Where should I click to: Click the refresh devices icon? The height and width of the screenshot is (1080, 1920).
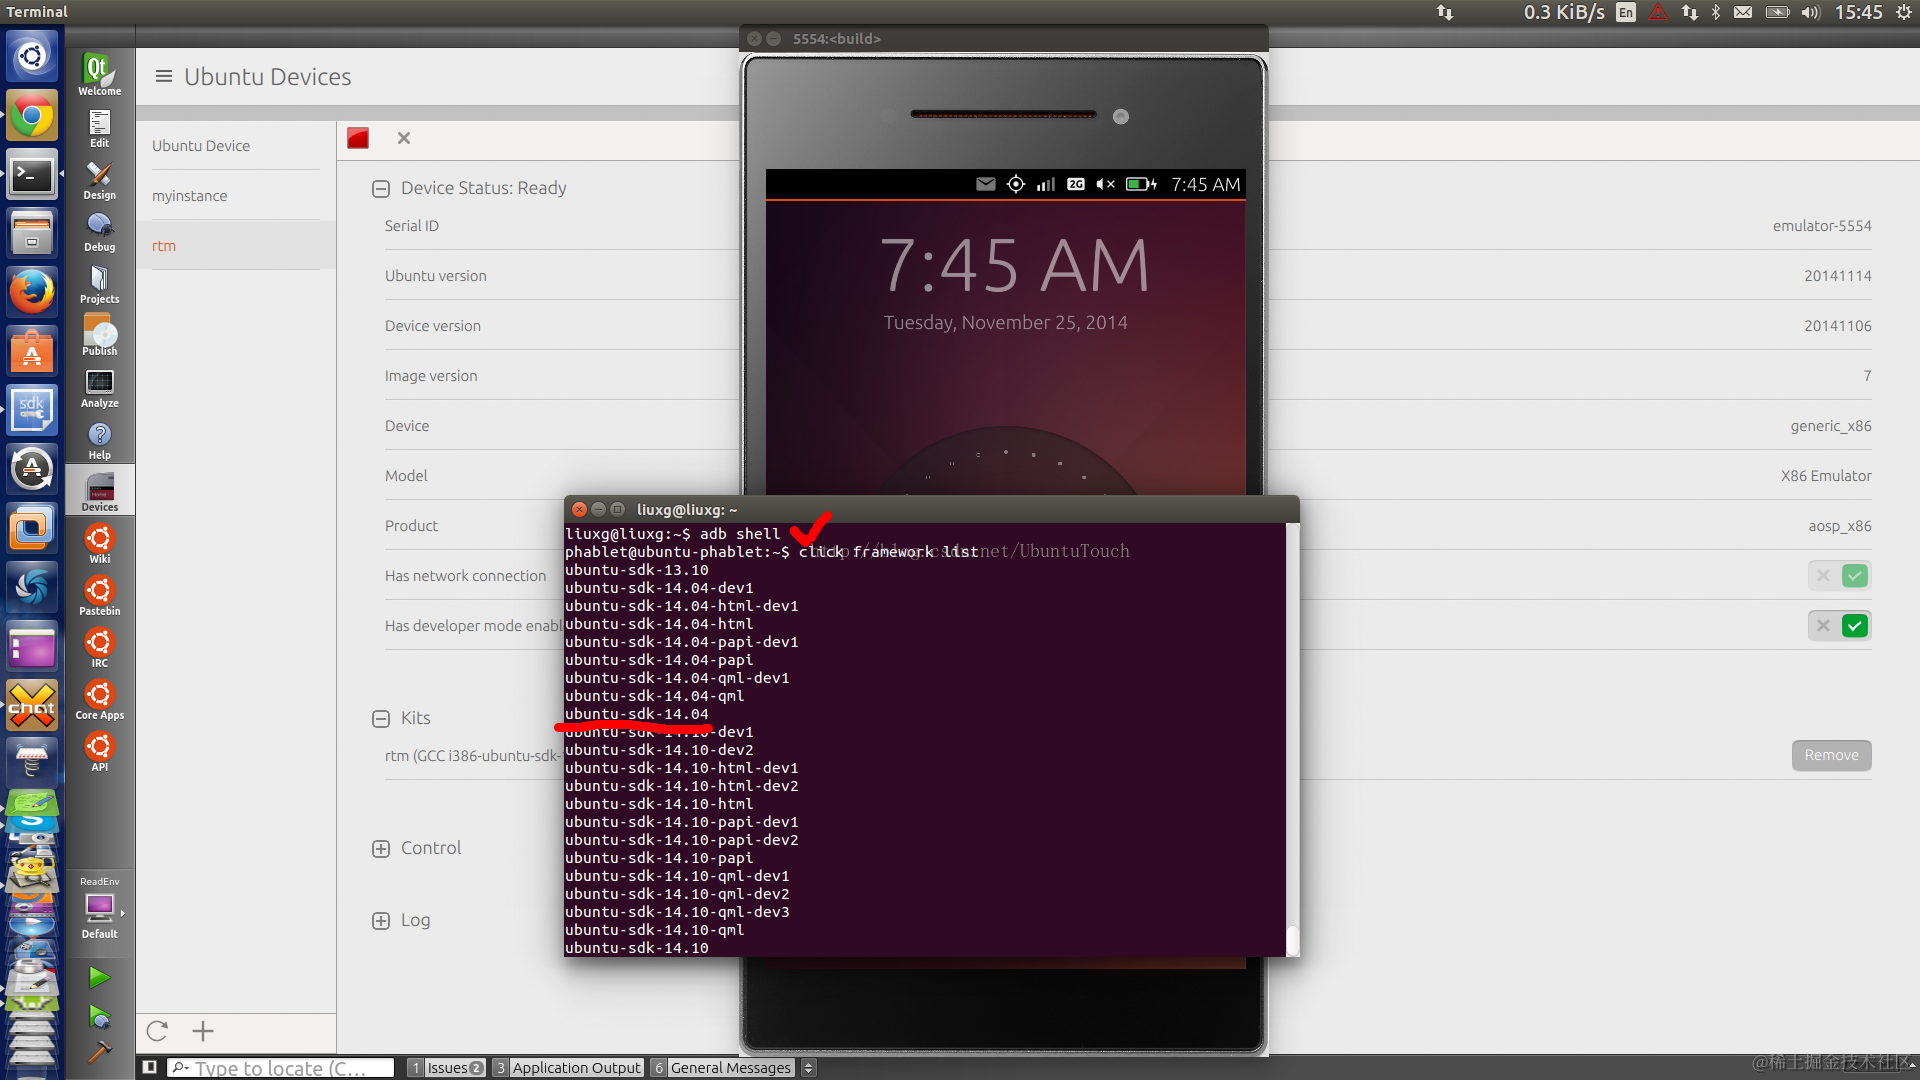point(157,1031)
